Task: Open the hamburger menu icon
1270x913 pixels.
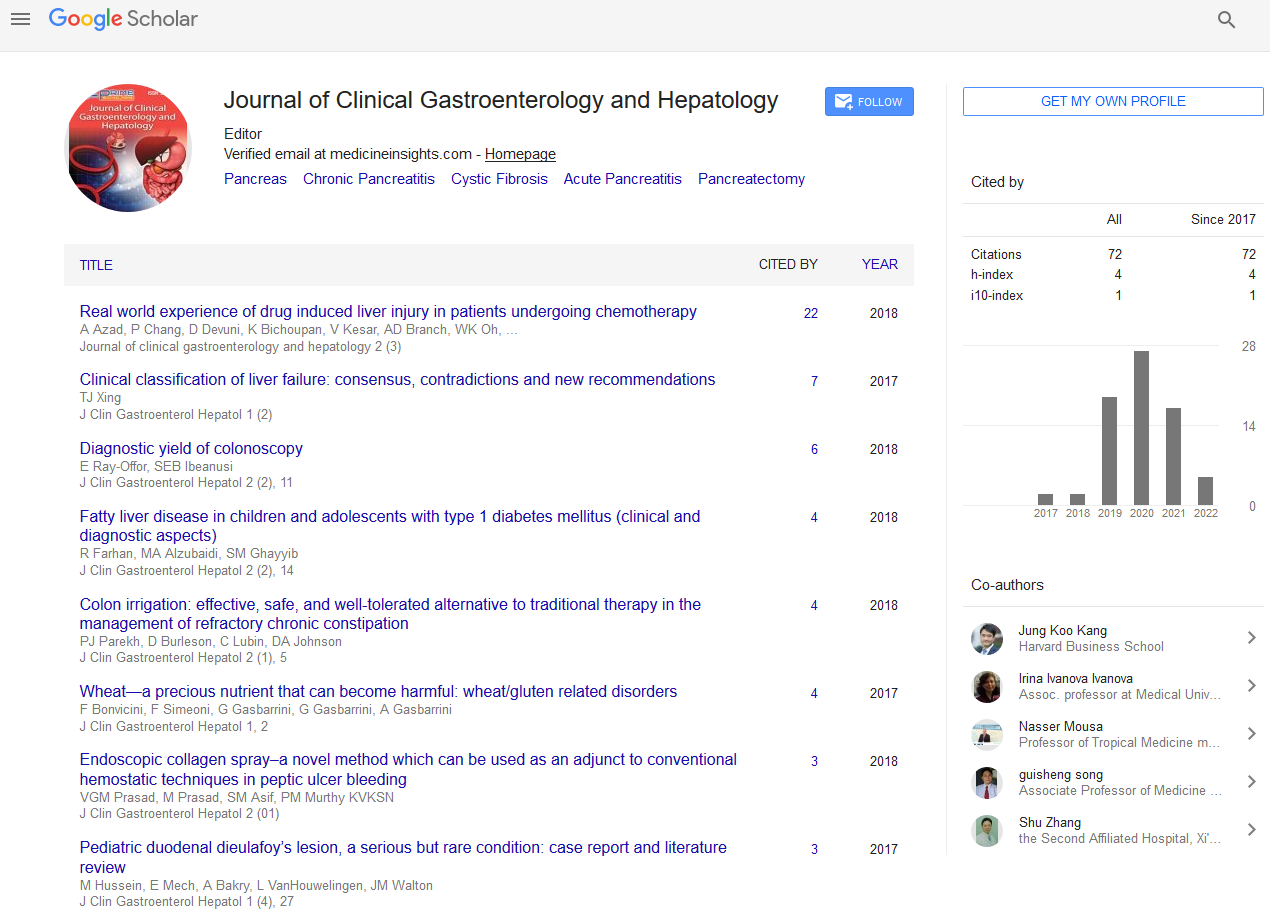Action: click(x=20, y=19)
